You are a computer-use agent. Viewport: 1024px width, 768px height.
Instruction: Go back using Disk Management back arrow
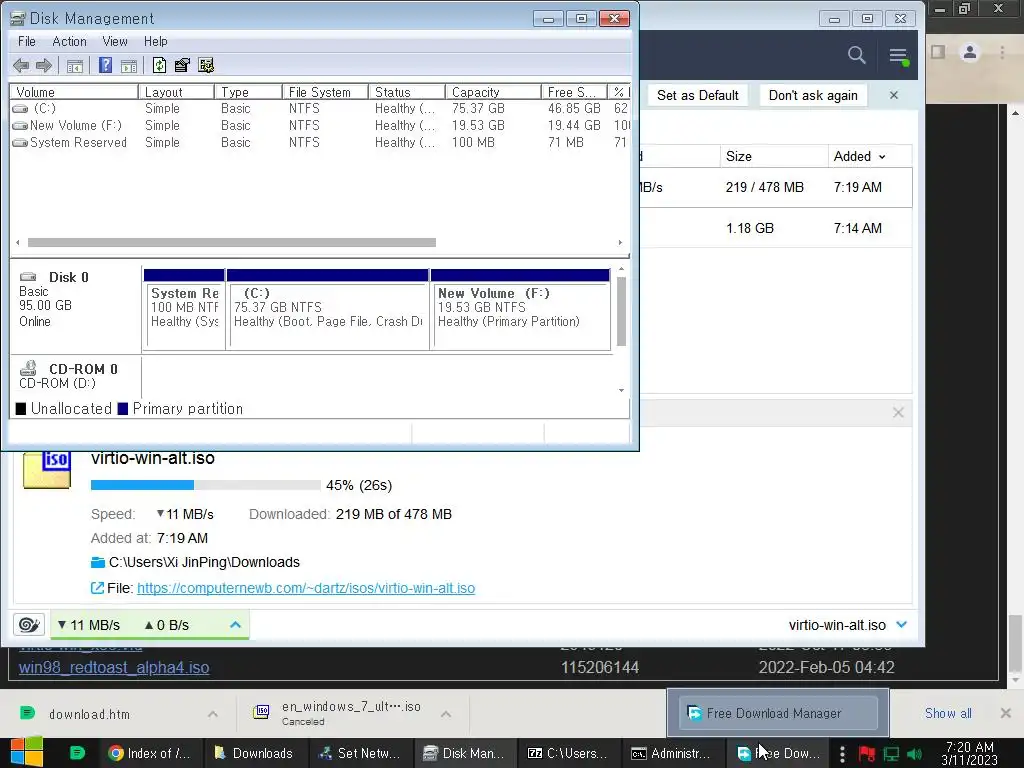pyautogui.click(x=21, y=65)
